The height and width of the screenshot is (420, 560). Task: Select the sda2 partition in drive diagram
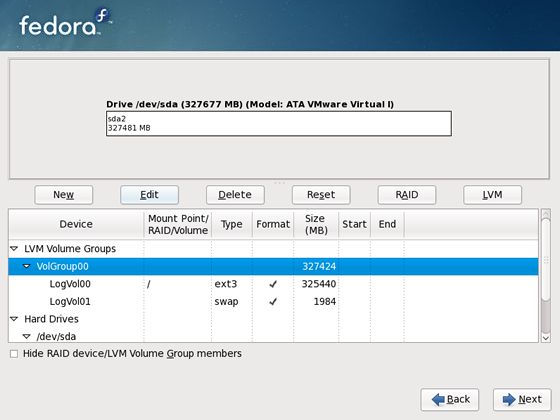point(279,124)
